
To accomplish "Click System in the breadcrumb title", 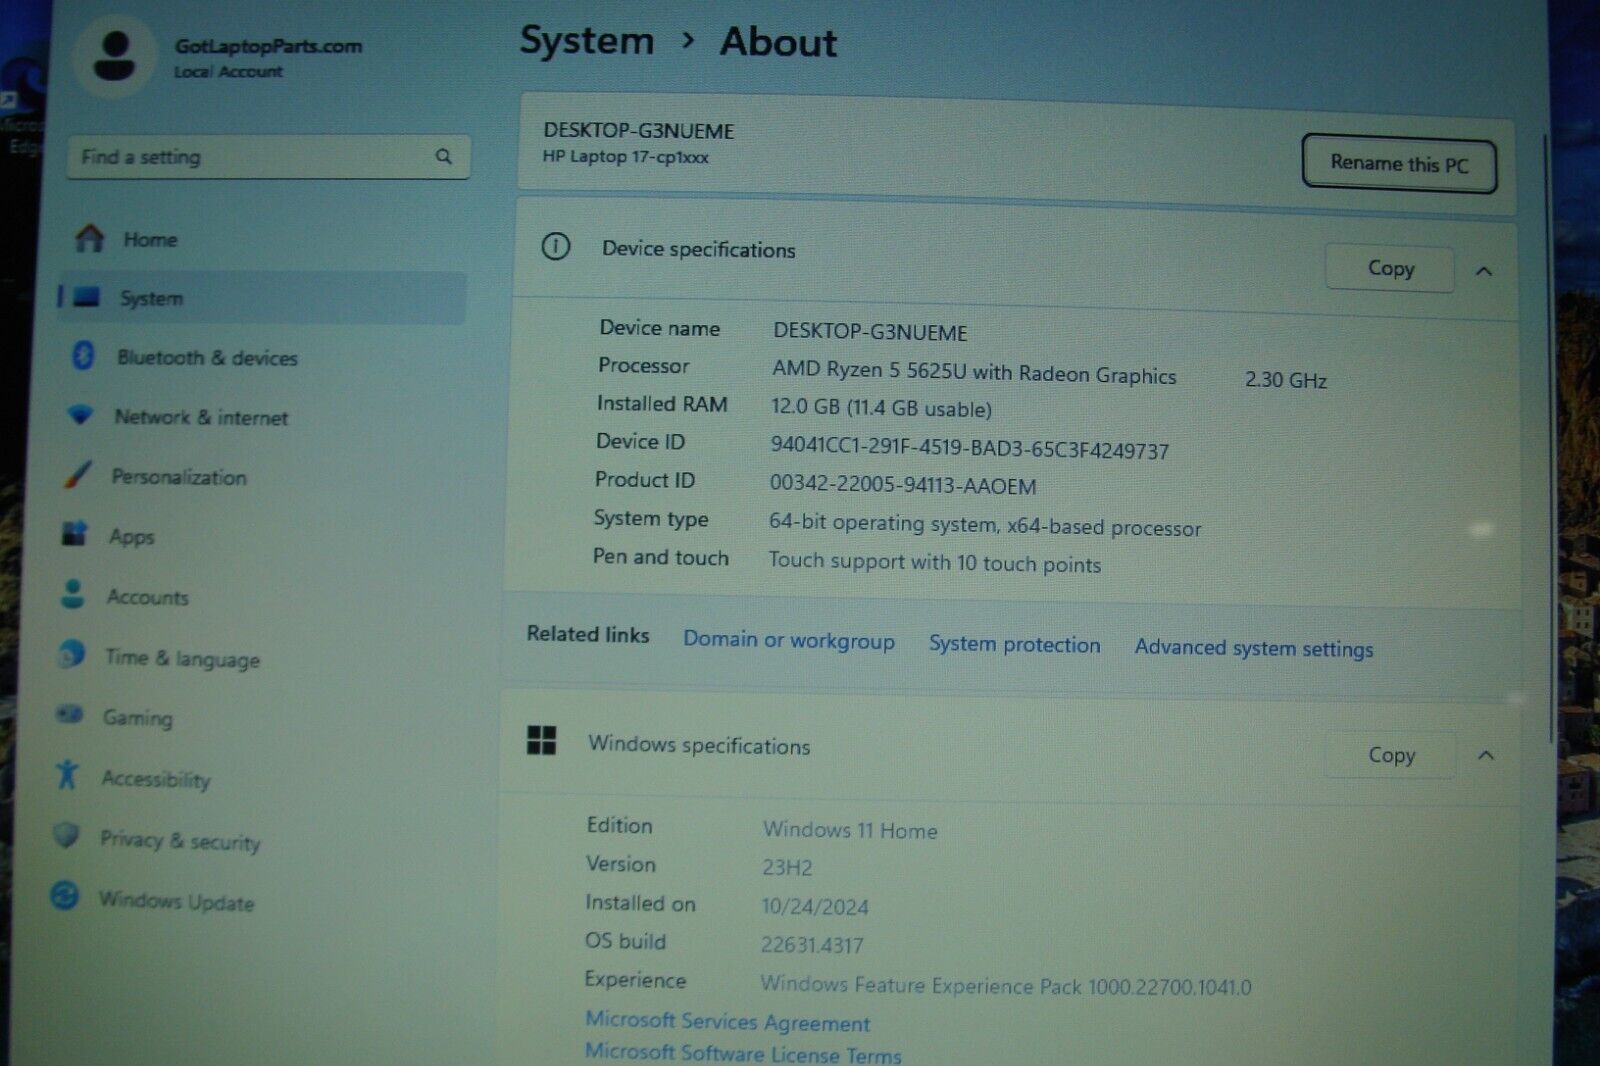I will tap(587, 41).
